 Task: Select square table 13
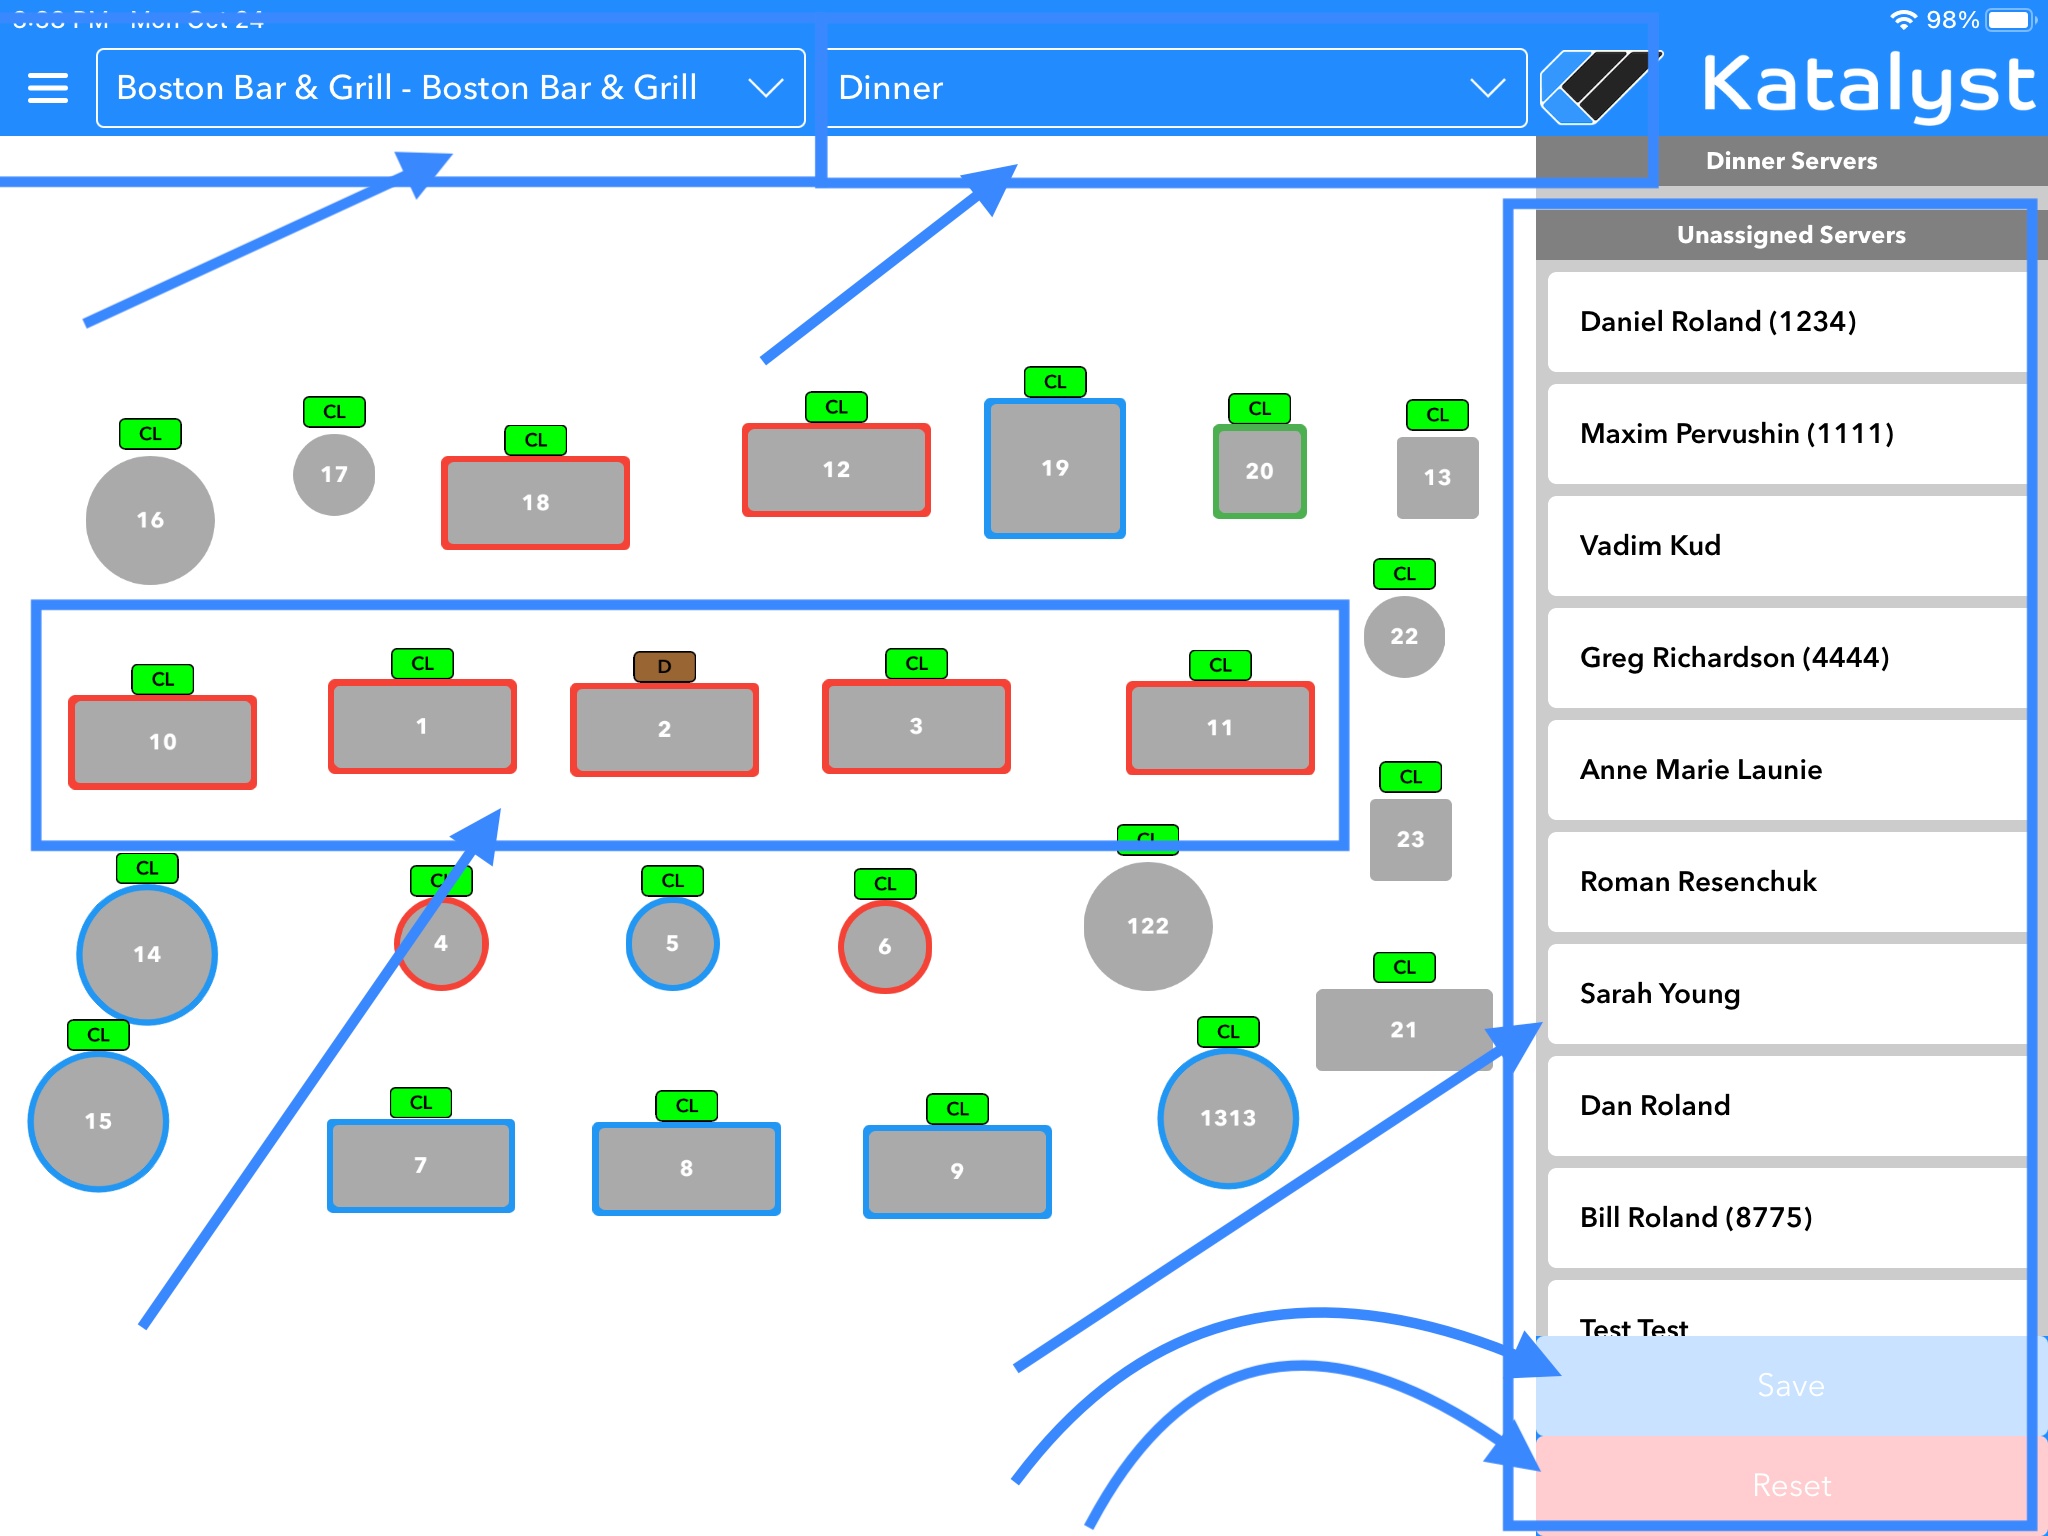coord(1437,478)
